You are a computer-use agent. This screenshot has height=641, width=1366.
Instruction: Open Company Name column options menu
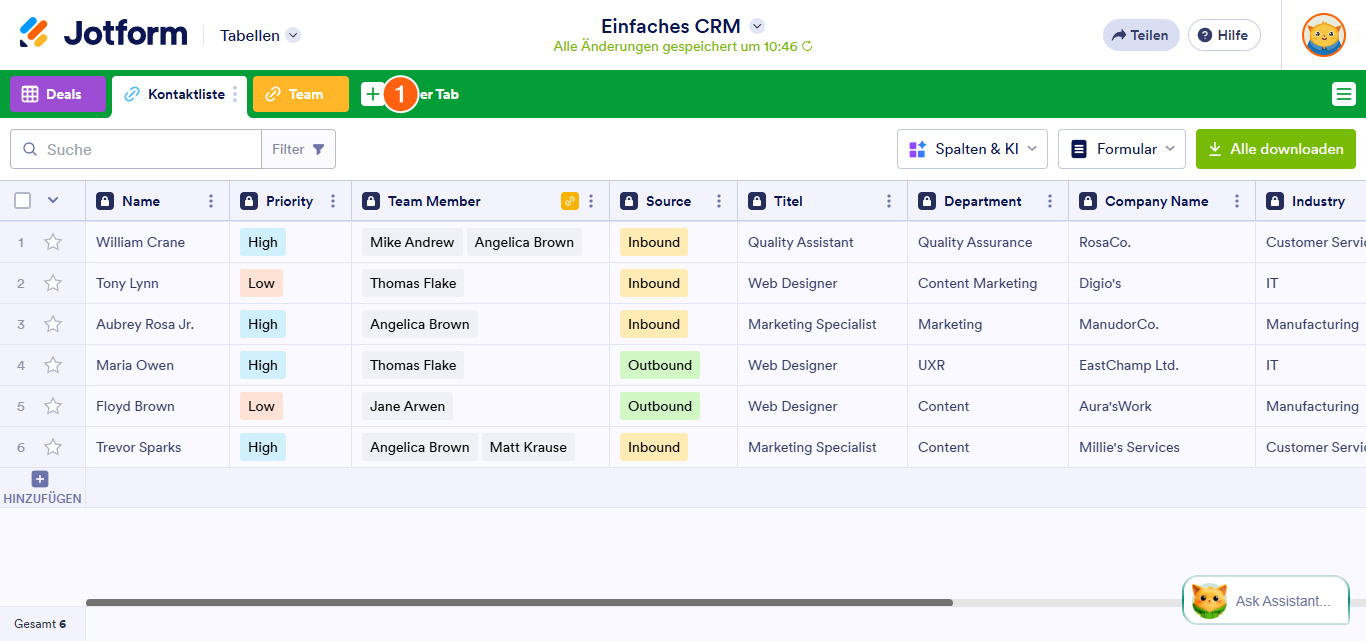coord(1237,201)
